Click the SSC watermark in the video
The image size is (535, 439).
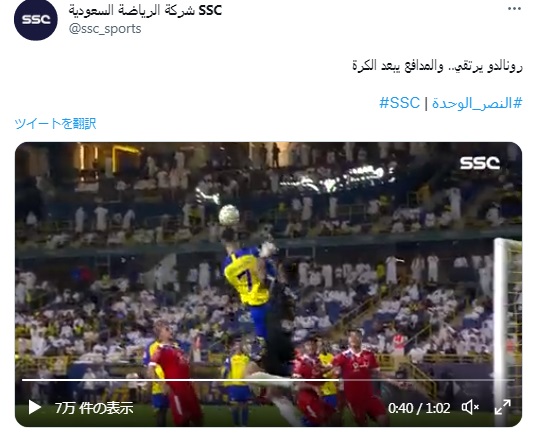click(479, 163)
